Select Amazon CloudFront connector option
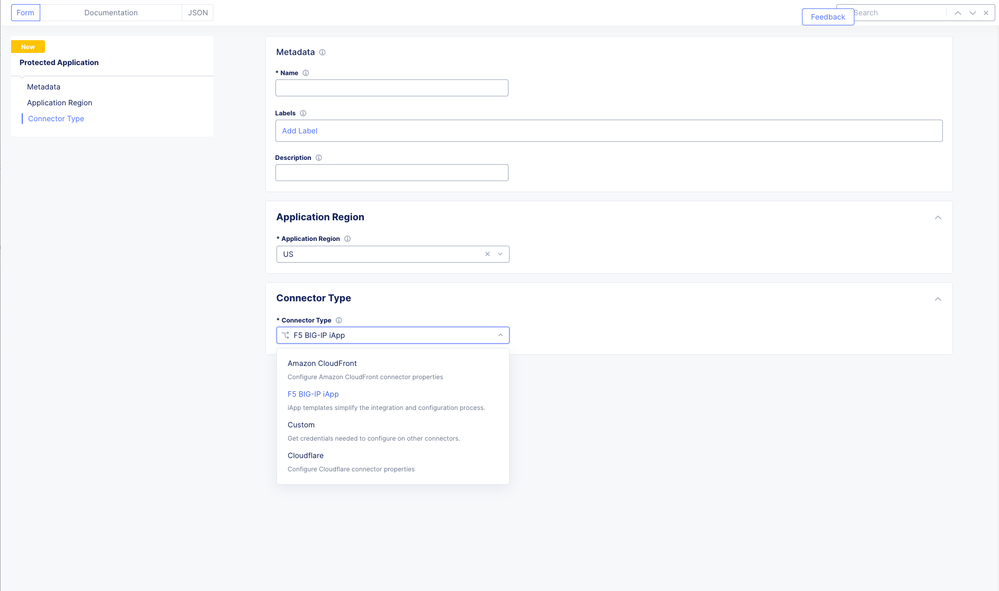Viewport: 999px width, 591px height. (322, 364)
